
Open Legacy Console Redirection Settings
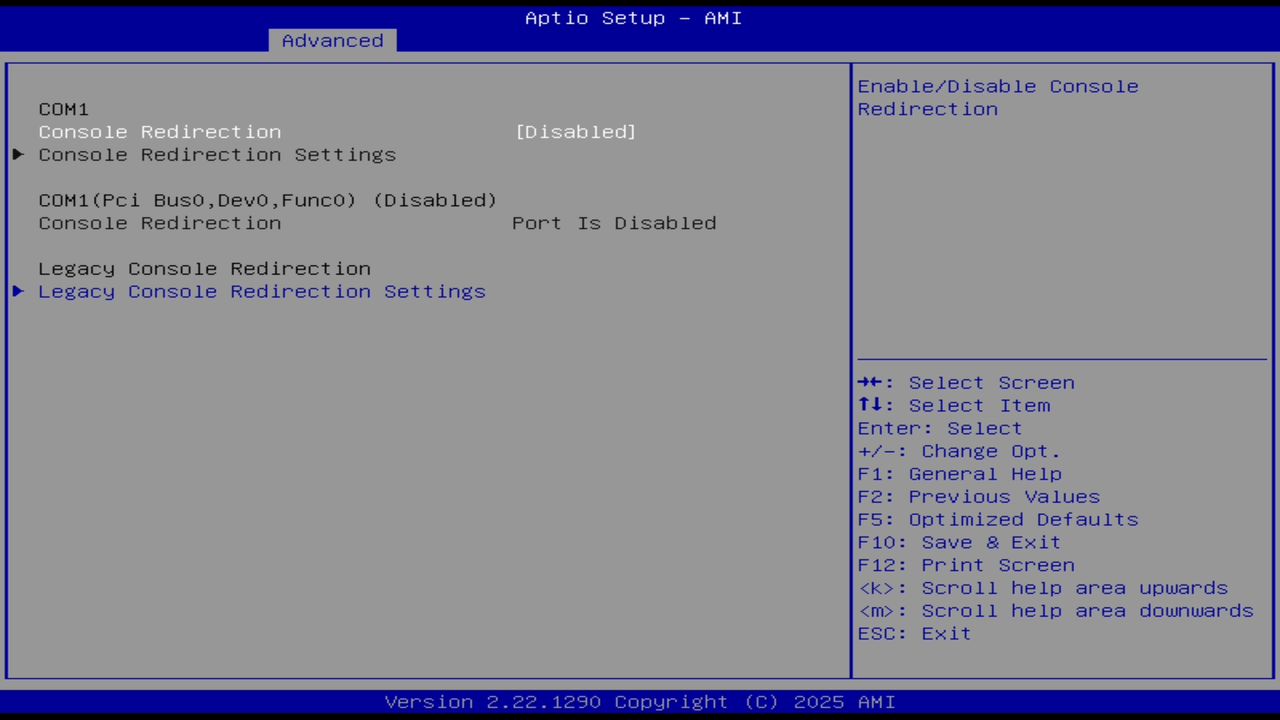(x=262, y=291)
